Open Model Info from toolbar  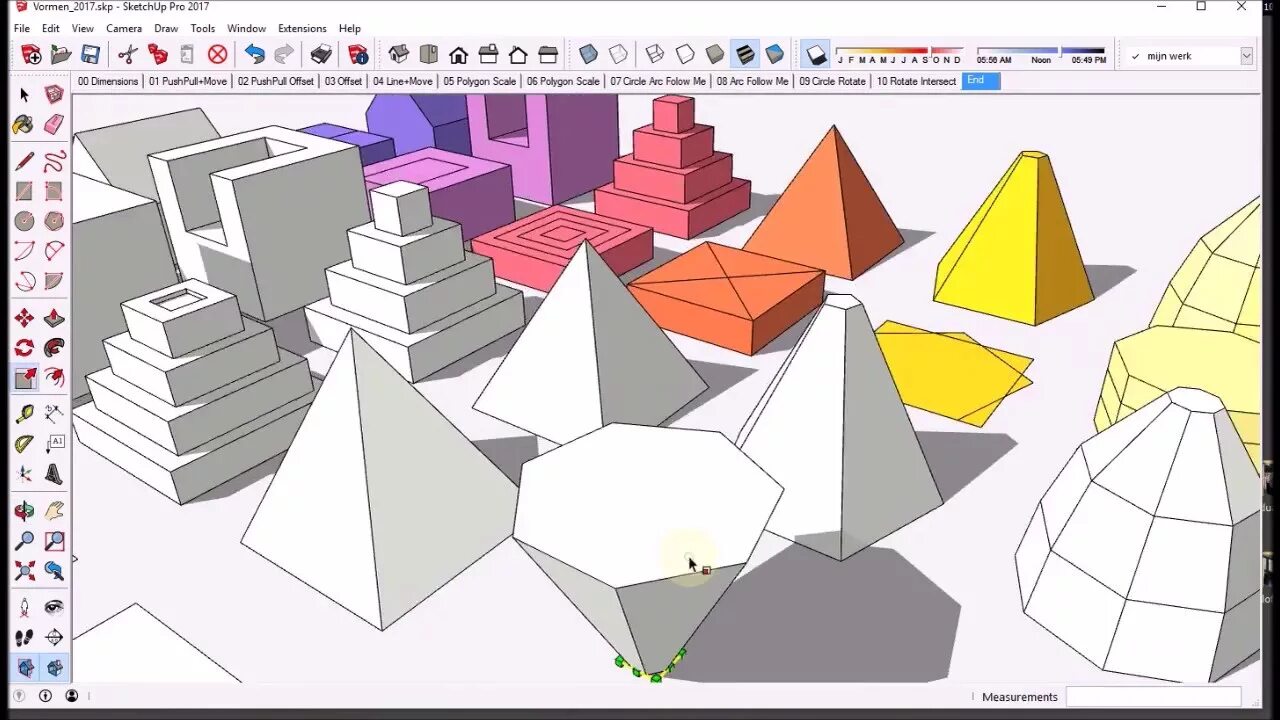click(358, 55)
